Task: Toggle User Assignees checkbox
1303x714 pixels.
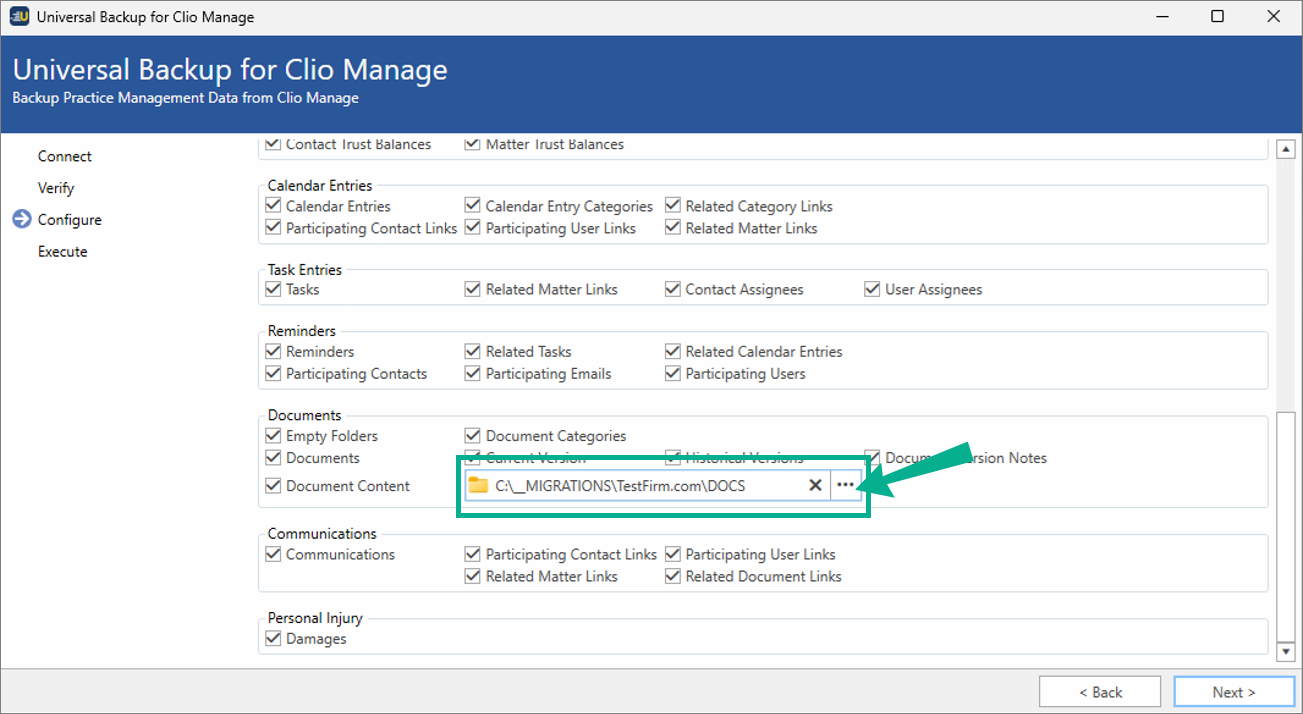Action: click(x=873, y=289)
